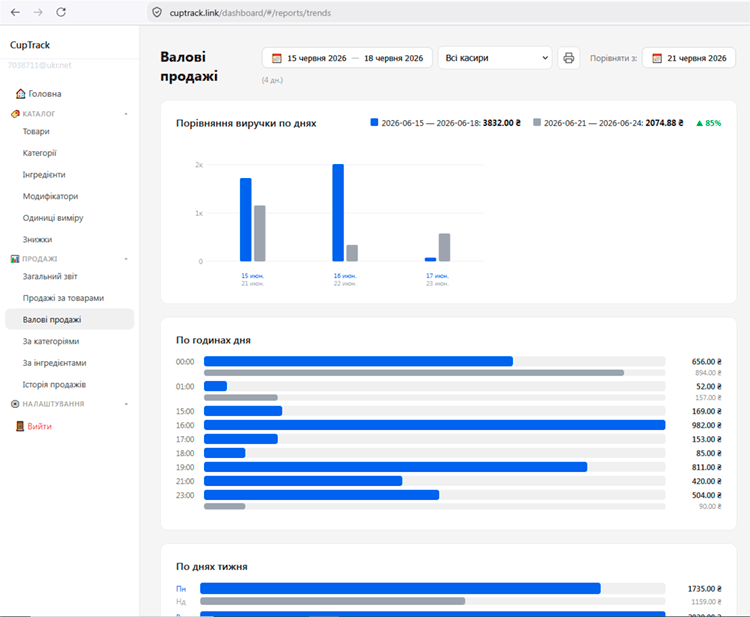Click the gear icon beside НАЛАШТУВАННЯ
The width and height of the screenshot is (750, 617).
click(x=15, y=404)
